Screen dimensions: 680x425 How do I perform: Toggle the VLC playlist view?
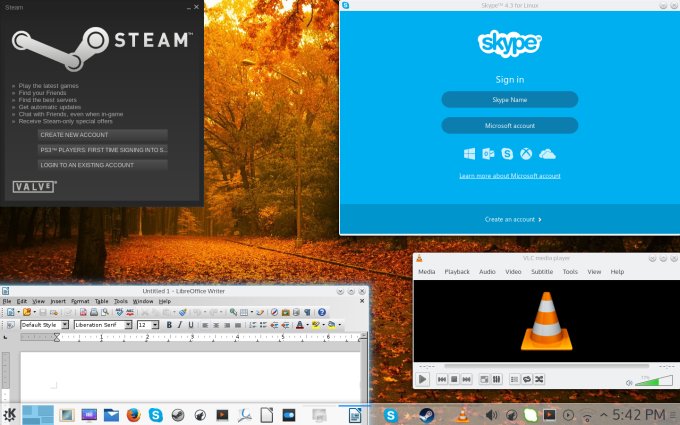click(514, 379)
